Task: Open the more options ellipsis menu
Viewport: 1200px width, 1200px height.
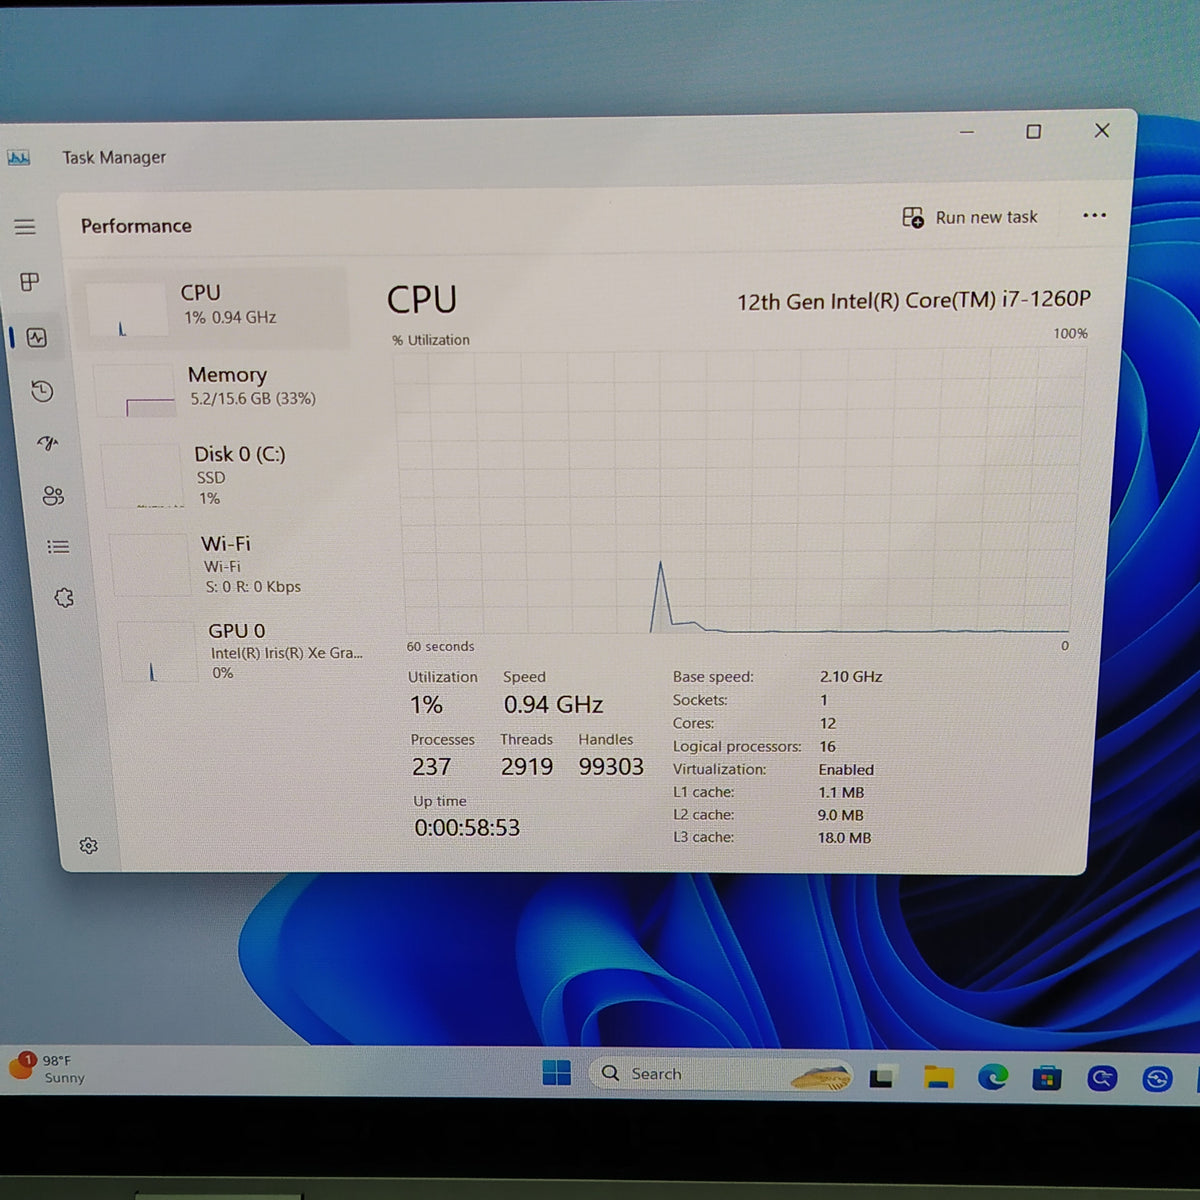Action: point(1094,215)
